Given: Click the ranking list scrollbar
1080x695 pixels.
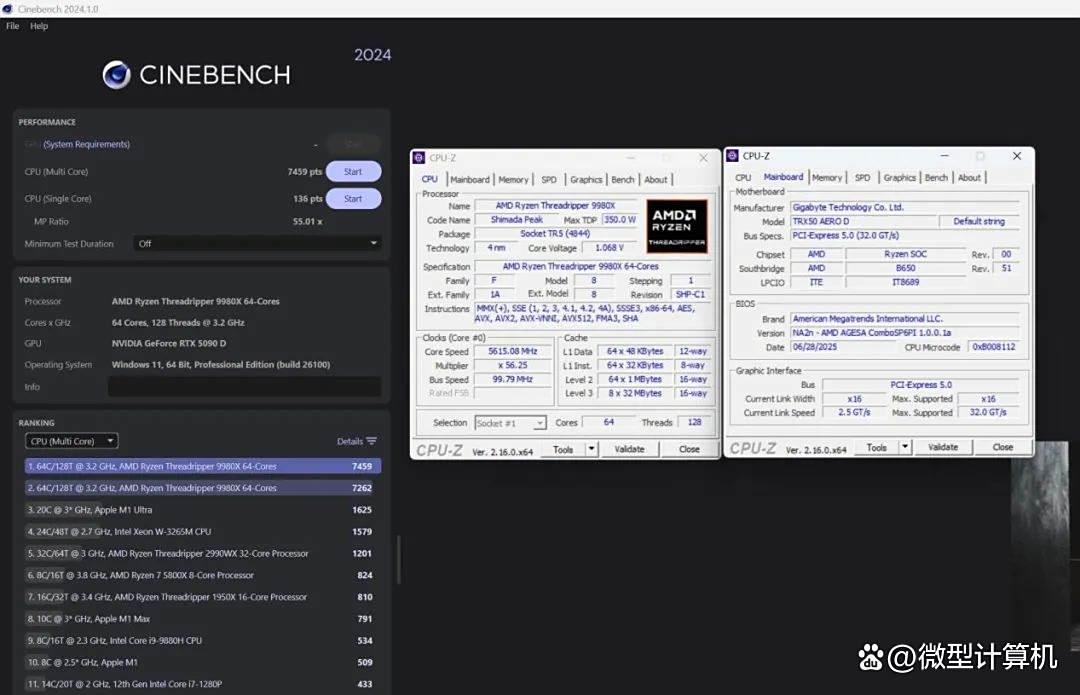Looking at the screenshot, I should (398, 560).
